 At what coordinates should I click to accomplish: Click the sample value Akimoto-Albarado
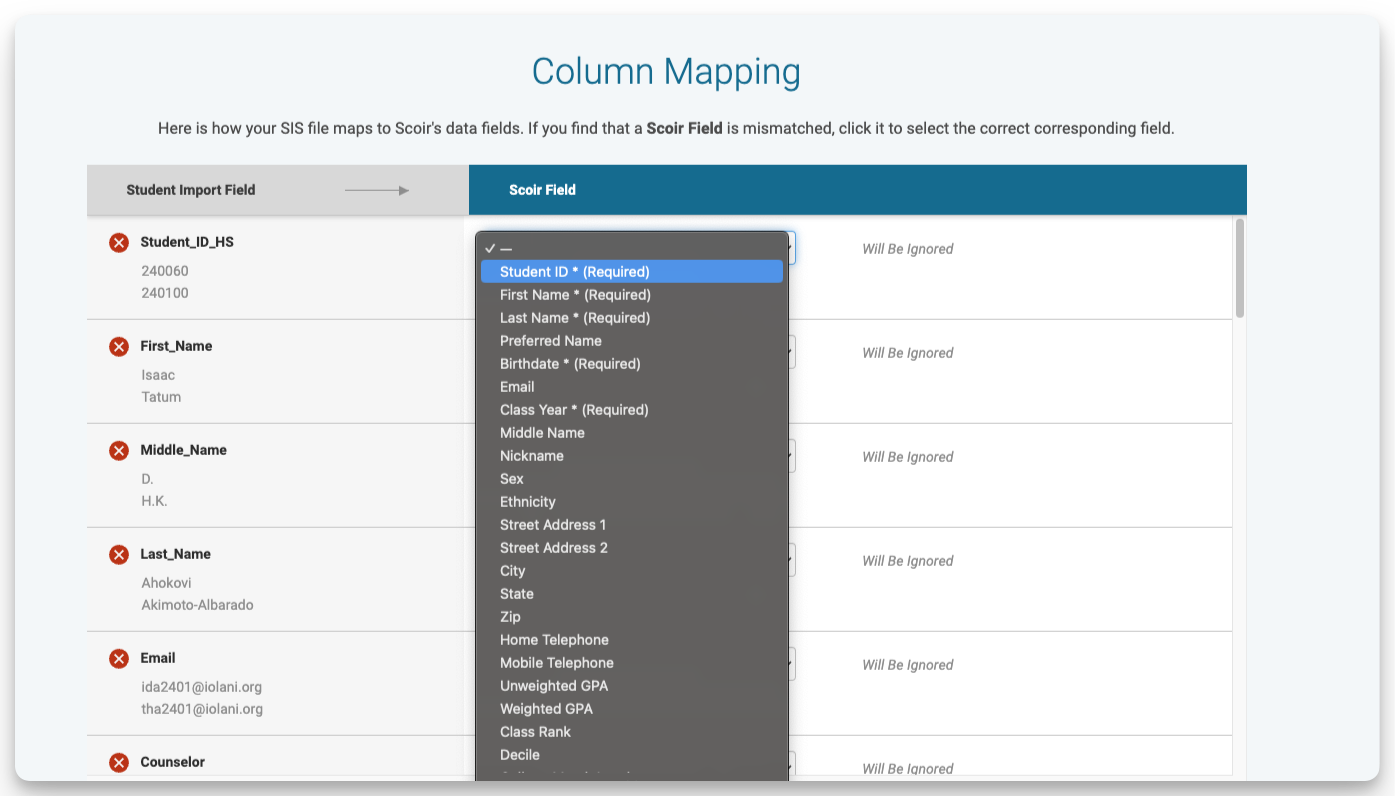pyautogui.click(x=197, y=605)
